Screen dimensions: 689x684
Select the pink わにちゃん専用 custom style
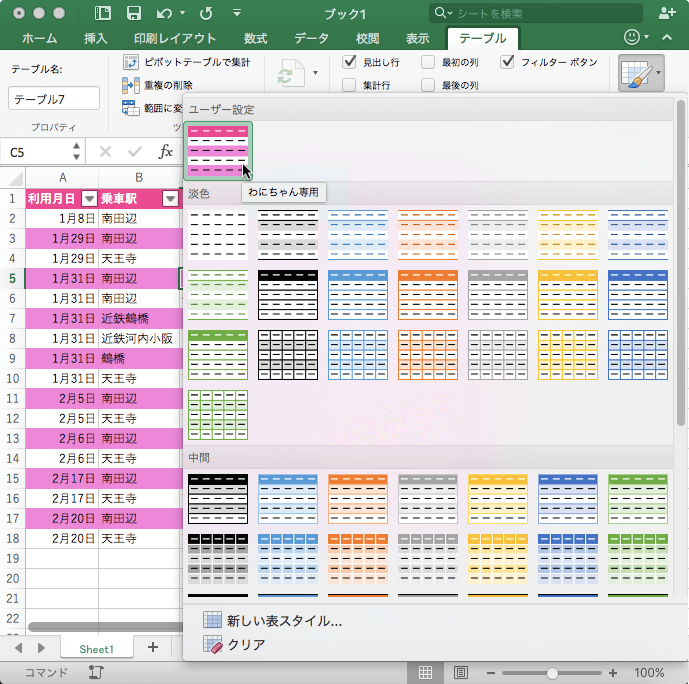click(x=218, y=148)
